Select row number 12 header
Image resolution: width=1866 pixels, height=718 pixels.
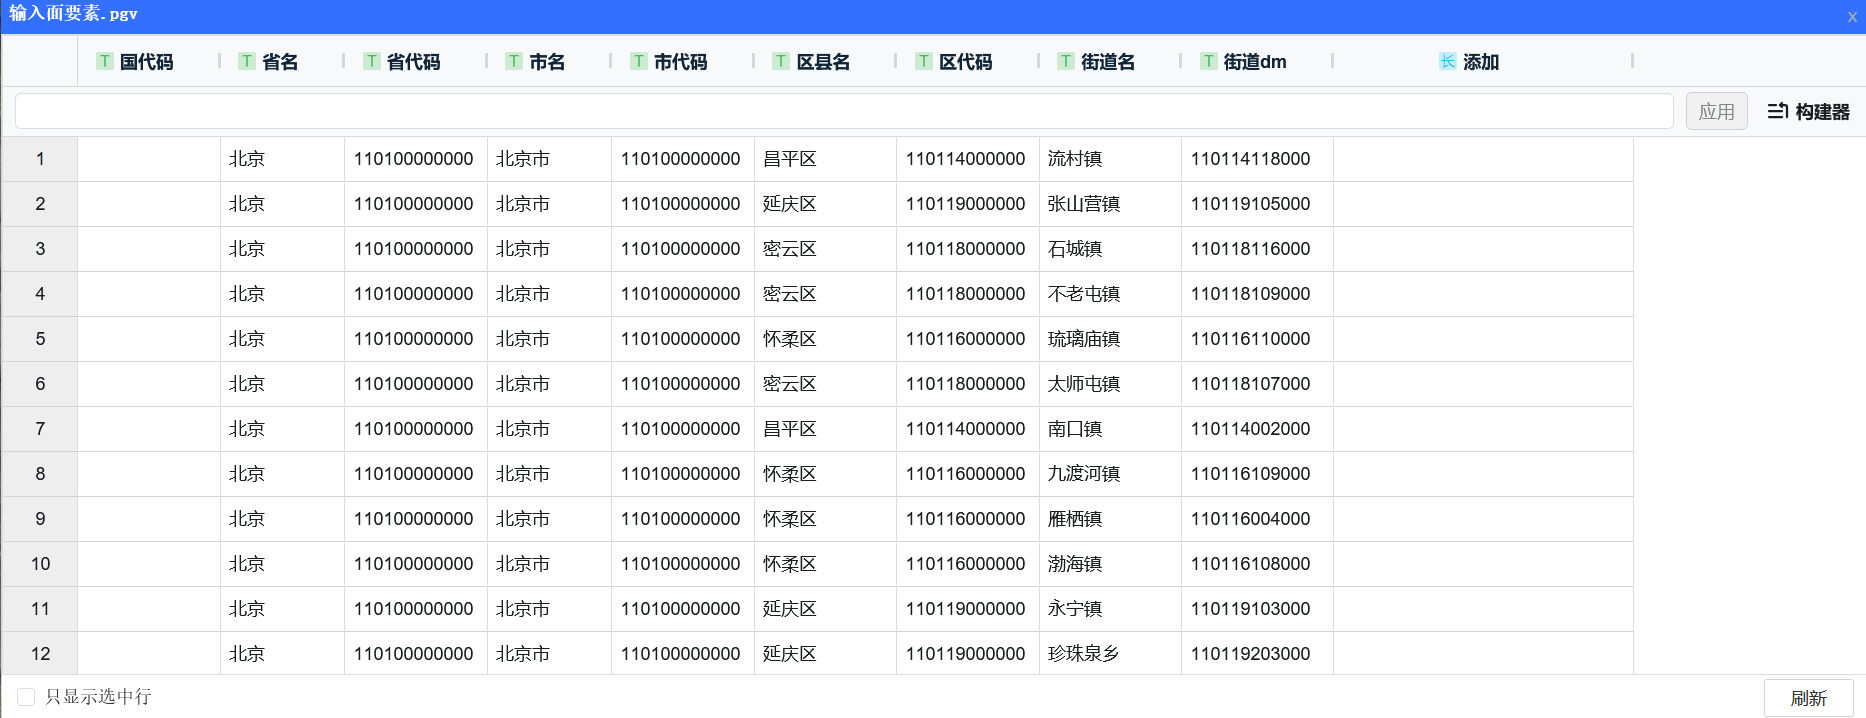click(40, 654)
